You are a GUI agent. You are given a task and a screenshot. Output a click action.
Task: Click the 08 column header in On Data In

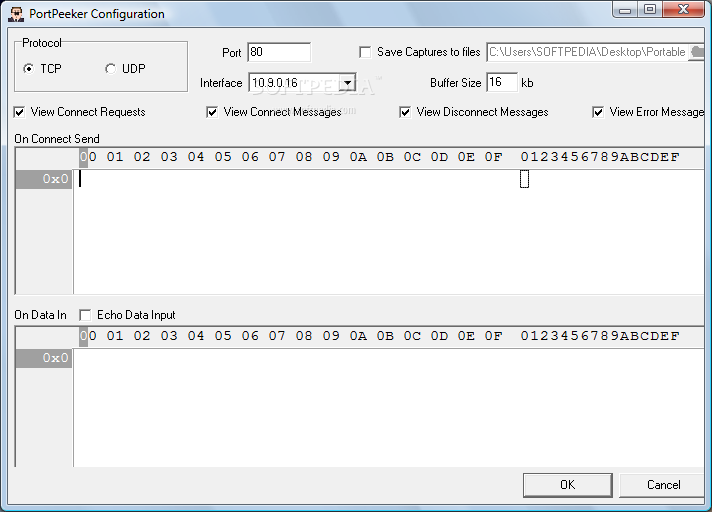(304, 336)
